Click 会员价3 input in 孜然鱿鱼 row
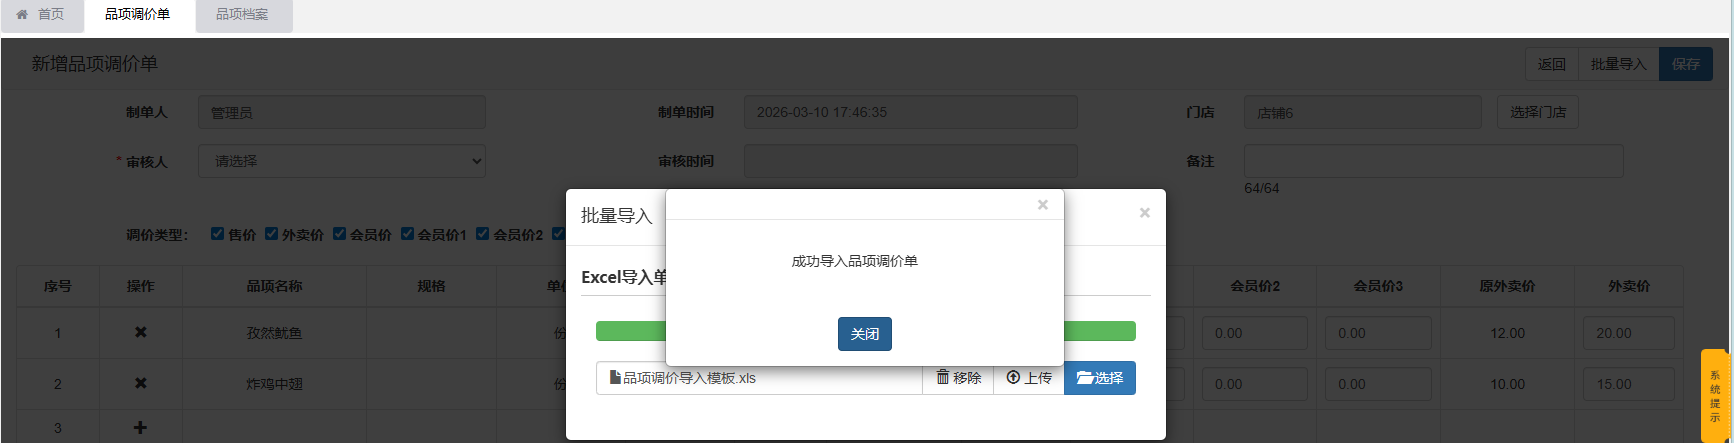Image resolution: width=1734 pixels, height=443 pixels. pyautogui.click(x=1378, y=333)
